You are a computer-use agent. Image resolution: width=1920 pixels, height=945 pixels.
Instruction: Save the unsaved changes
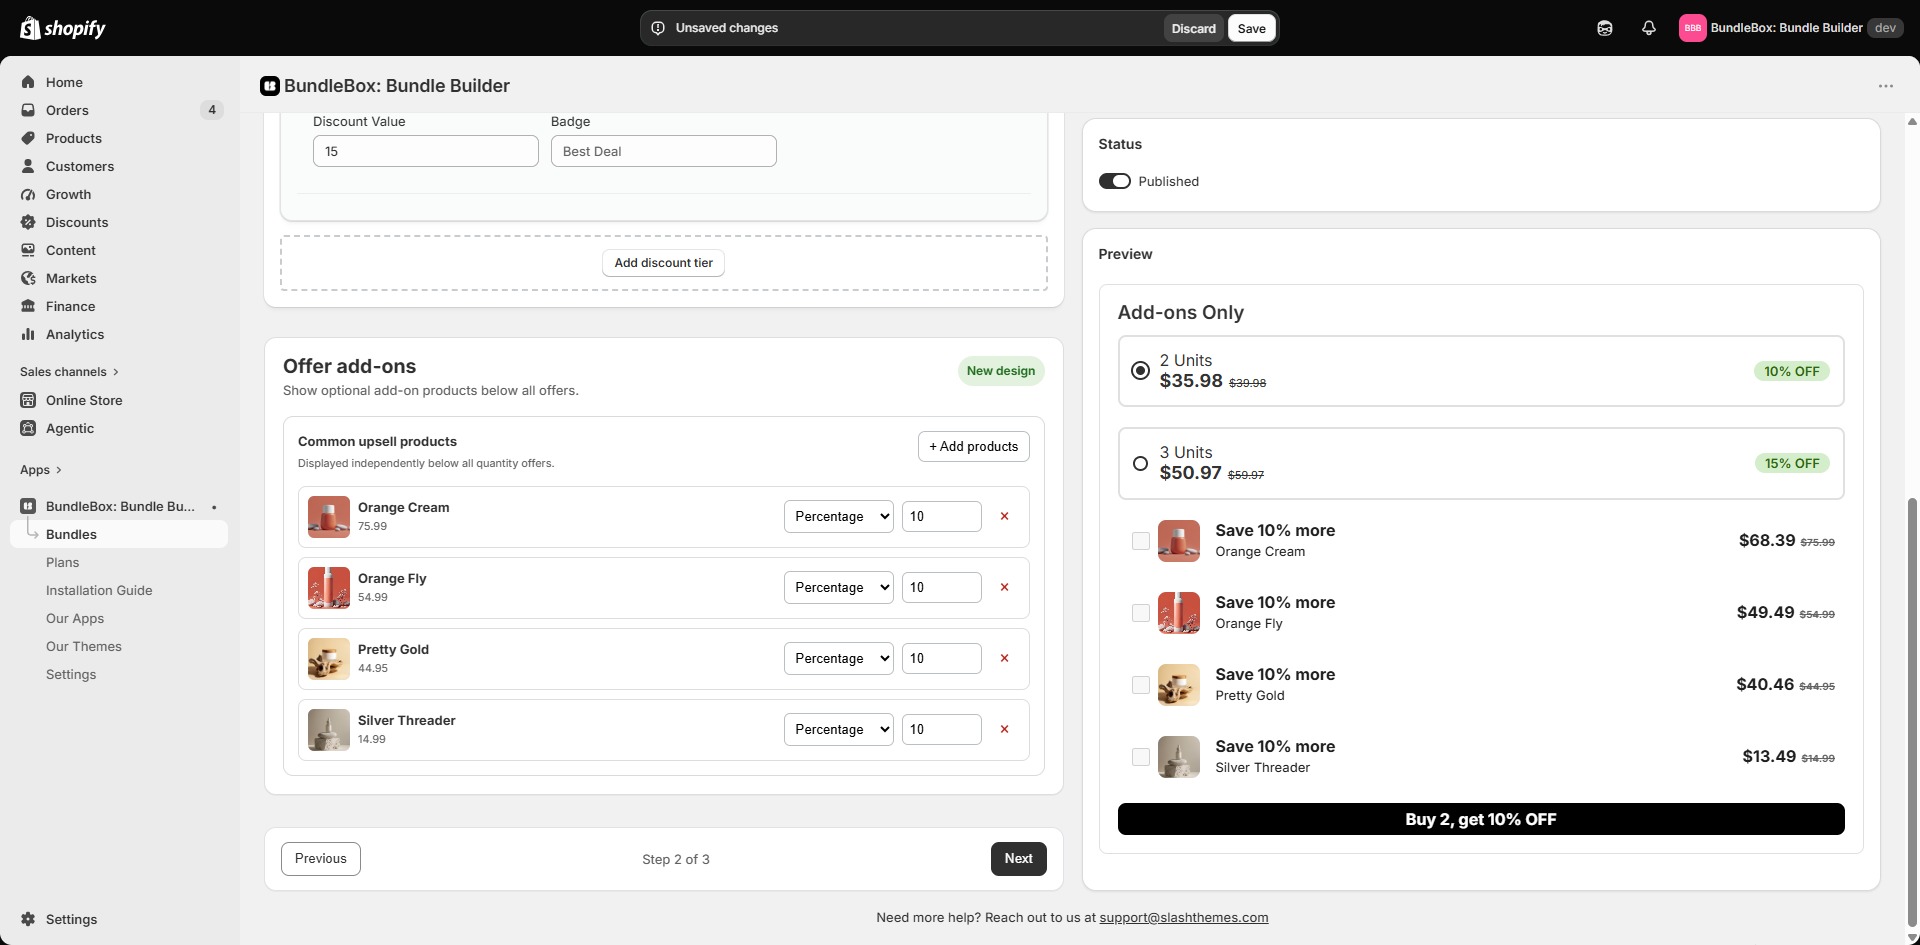click(1251, 28)
